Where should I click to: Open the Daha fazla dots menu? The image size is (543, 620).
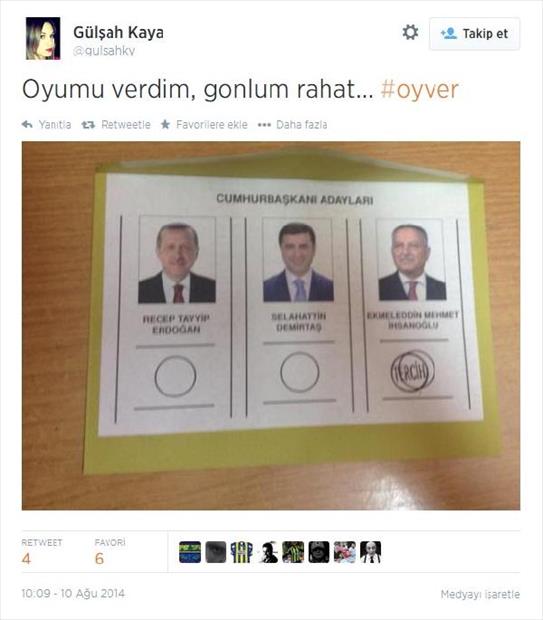(264, 125)
